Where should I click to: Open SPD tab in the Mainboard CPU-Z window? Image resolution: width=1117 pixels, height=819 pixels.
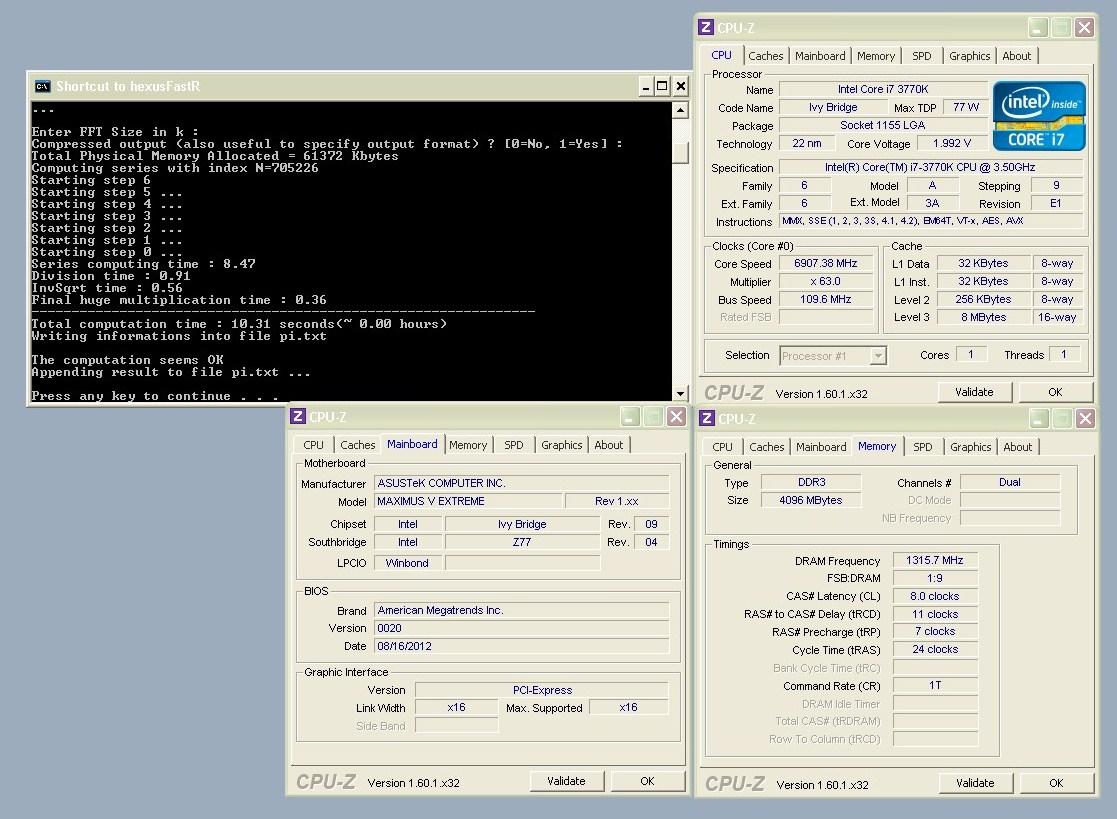coord(514,444)
